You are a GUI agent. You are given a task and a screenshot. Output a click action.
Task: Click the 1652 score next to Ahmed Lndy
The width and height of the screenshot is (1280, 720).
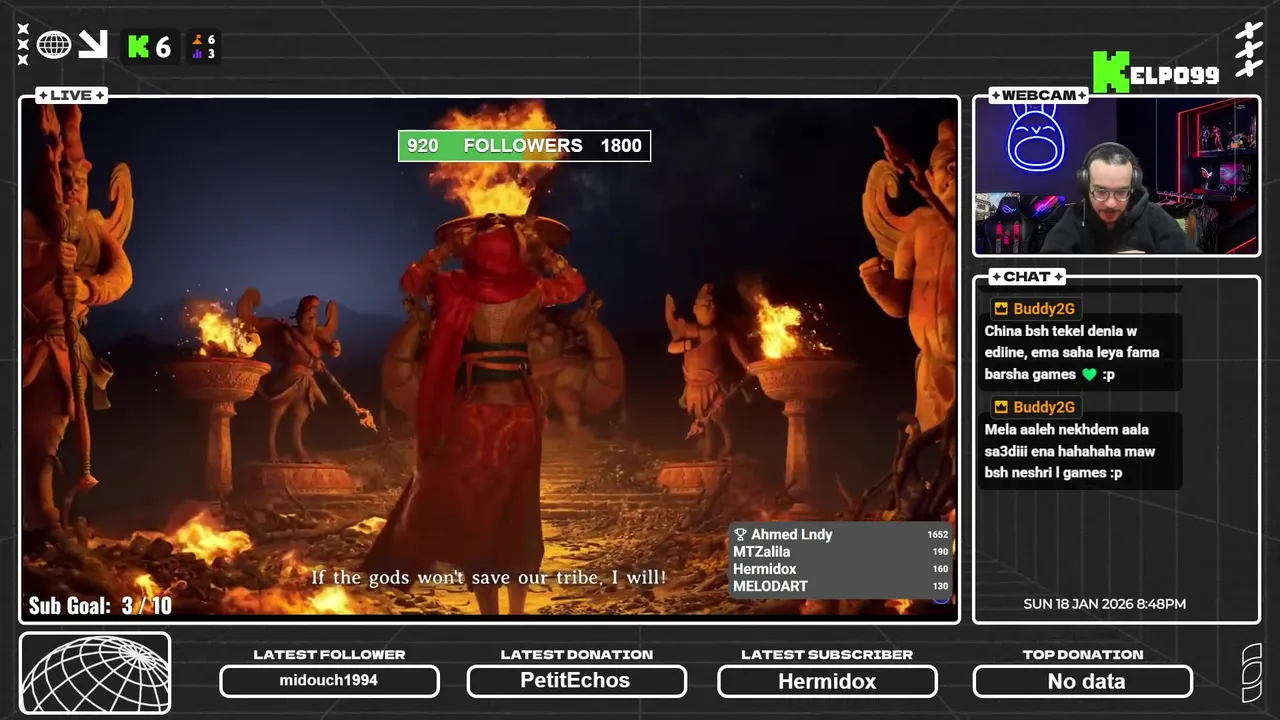click(x=938, y=535)
